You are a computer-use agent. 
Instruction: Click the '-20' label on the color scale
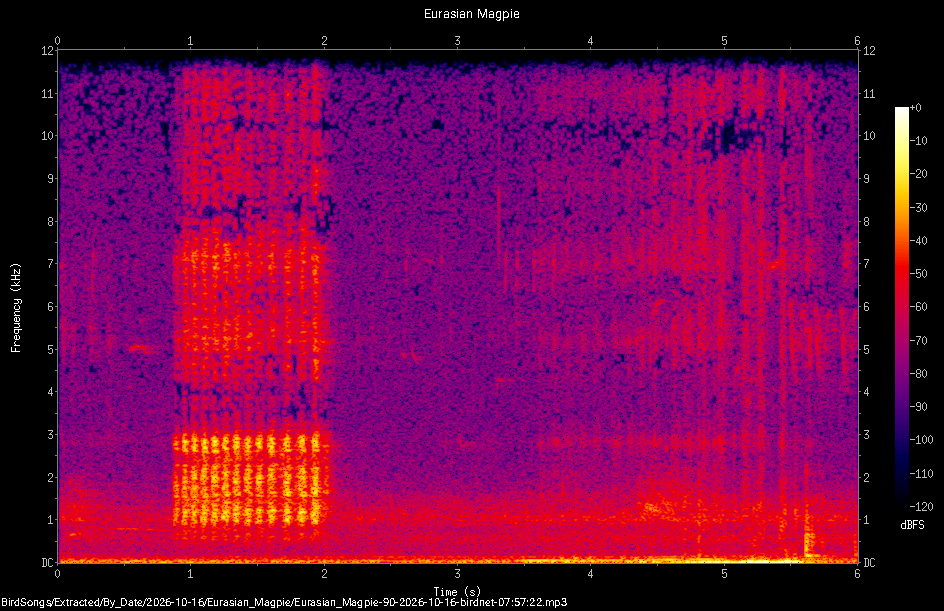(919, 174)
